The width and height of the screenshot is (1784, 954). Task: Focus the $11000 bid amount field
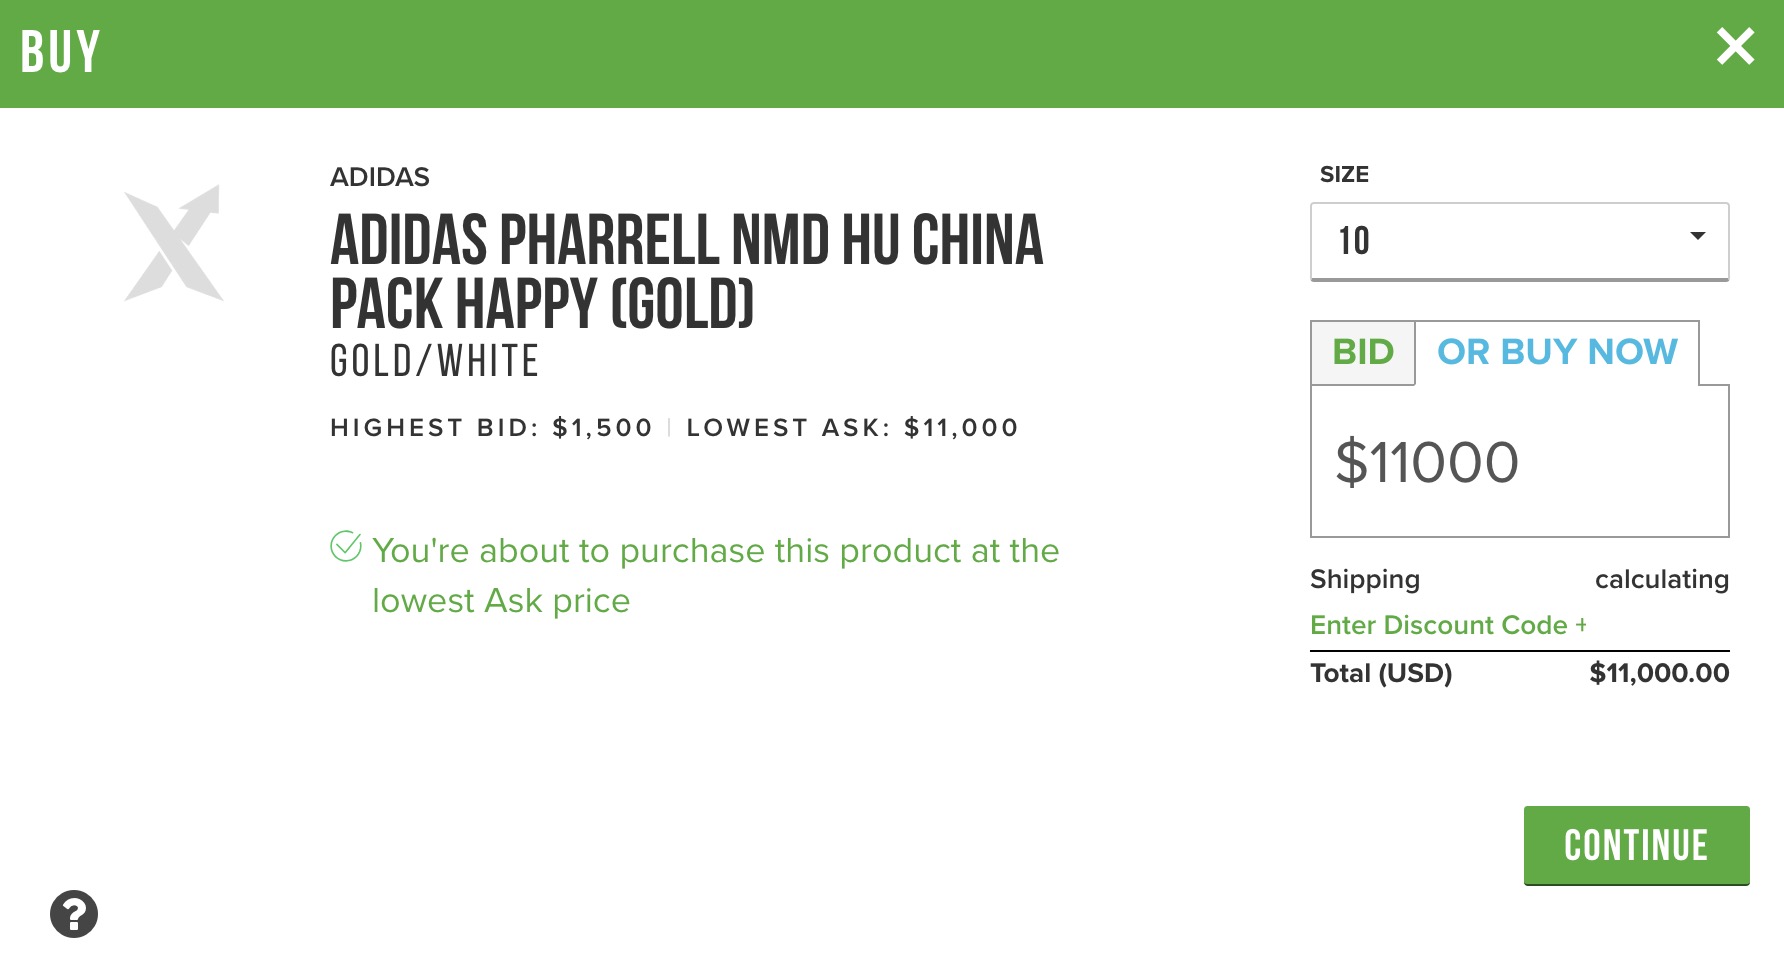[1518, 462]
